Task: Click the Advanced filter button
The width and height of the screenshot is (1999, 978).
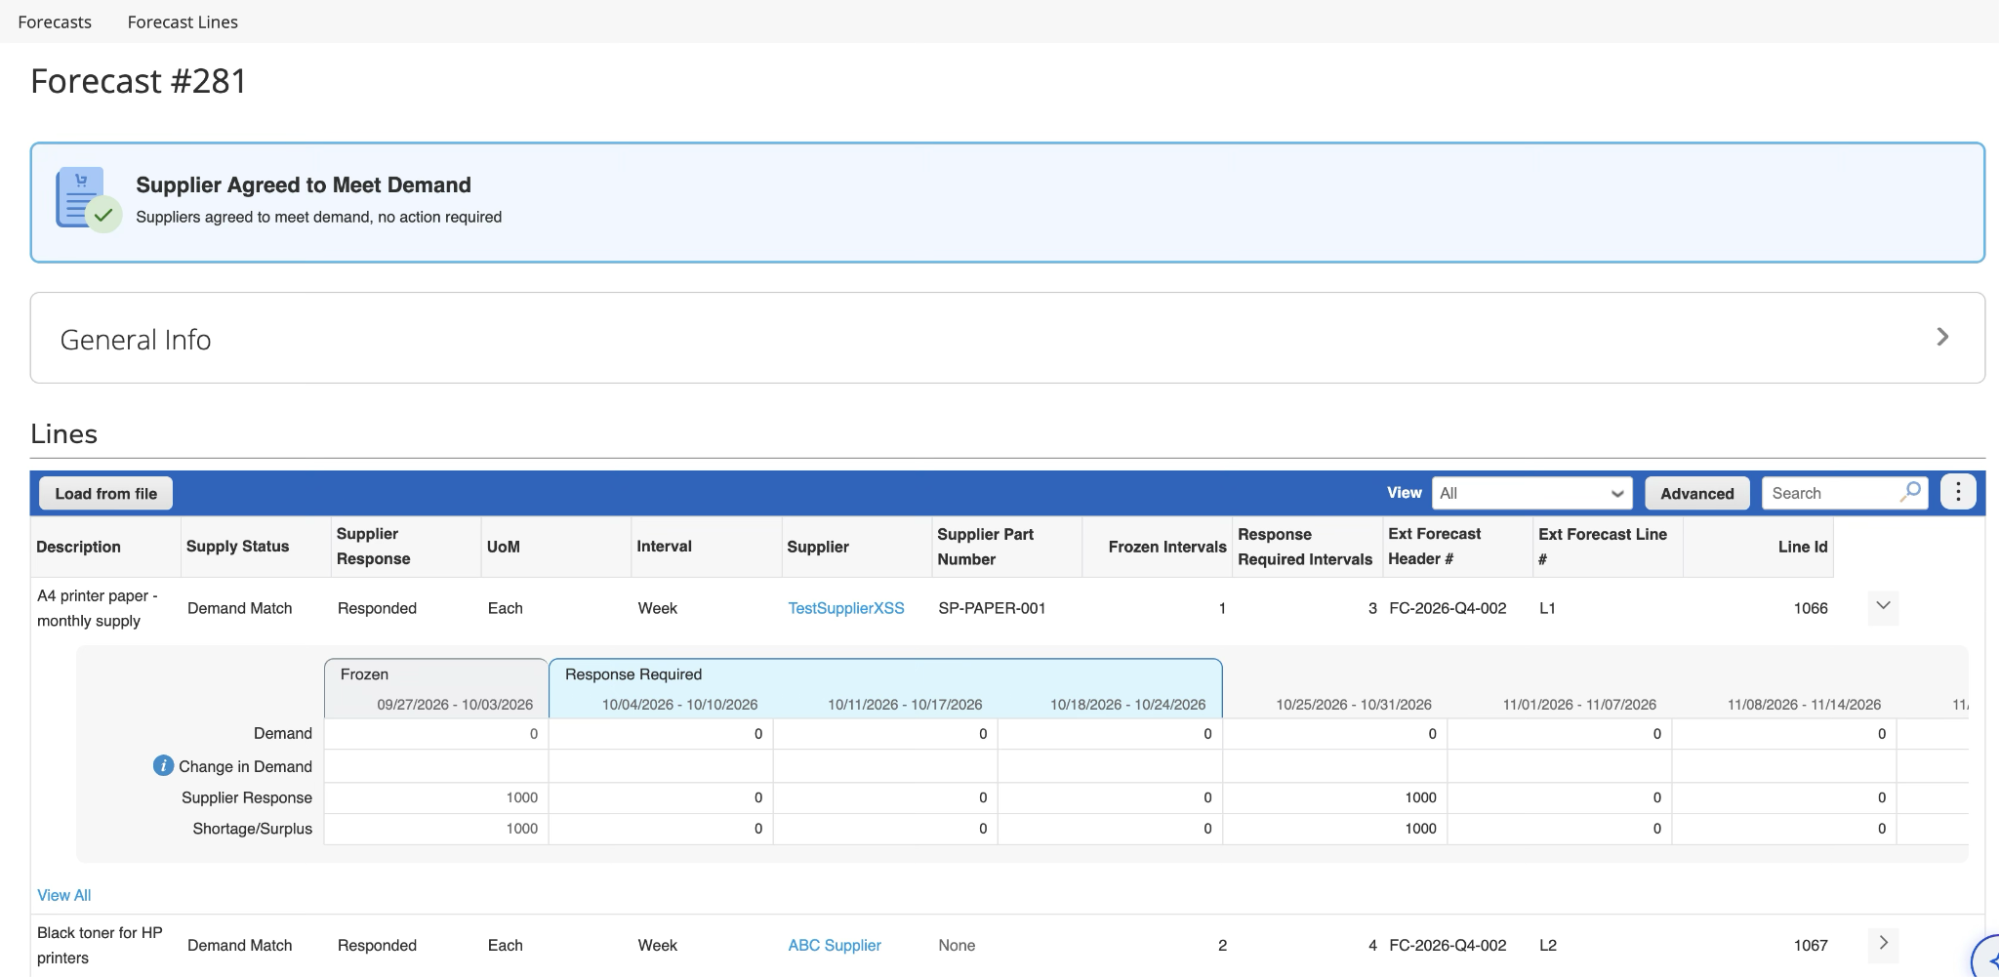Action: point(1697,493)
